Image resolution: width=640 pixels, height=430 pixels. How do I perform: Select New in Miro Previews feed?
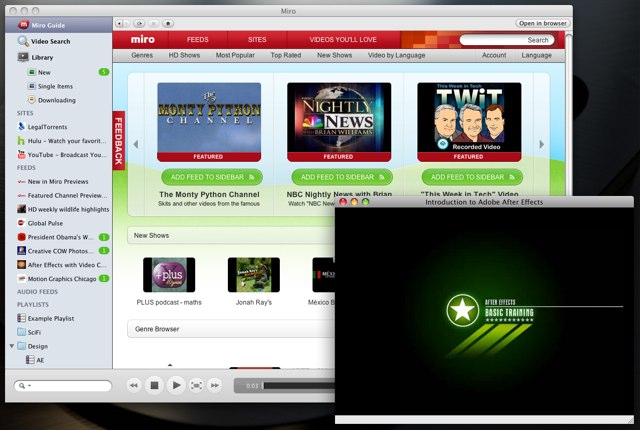[58, 182]
